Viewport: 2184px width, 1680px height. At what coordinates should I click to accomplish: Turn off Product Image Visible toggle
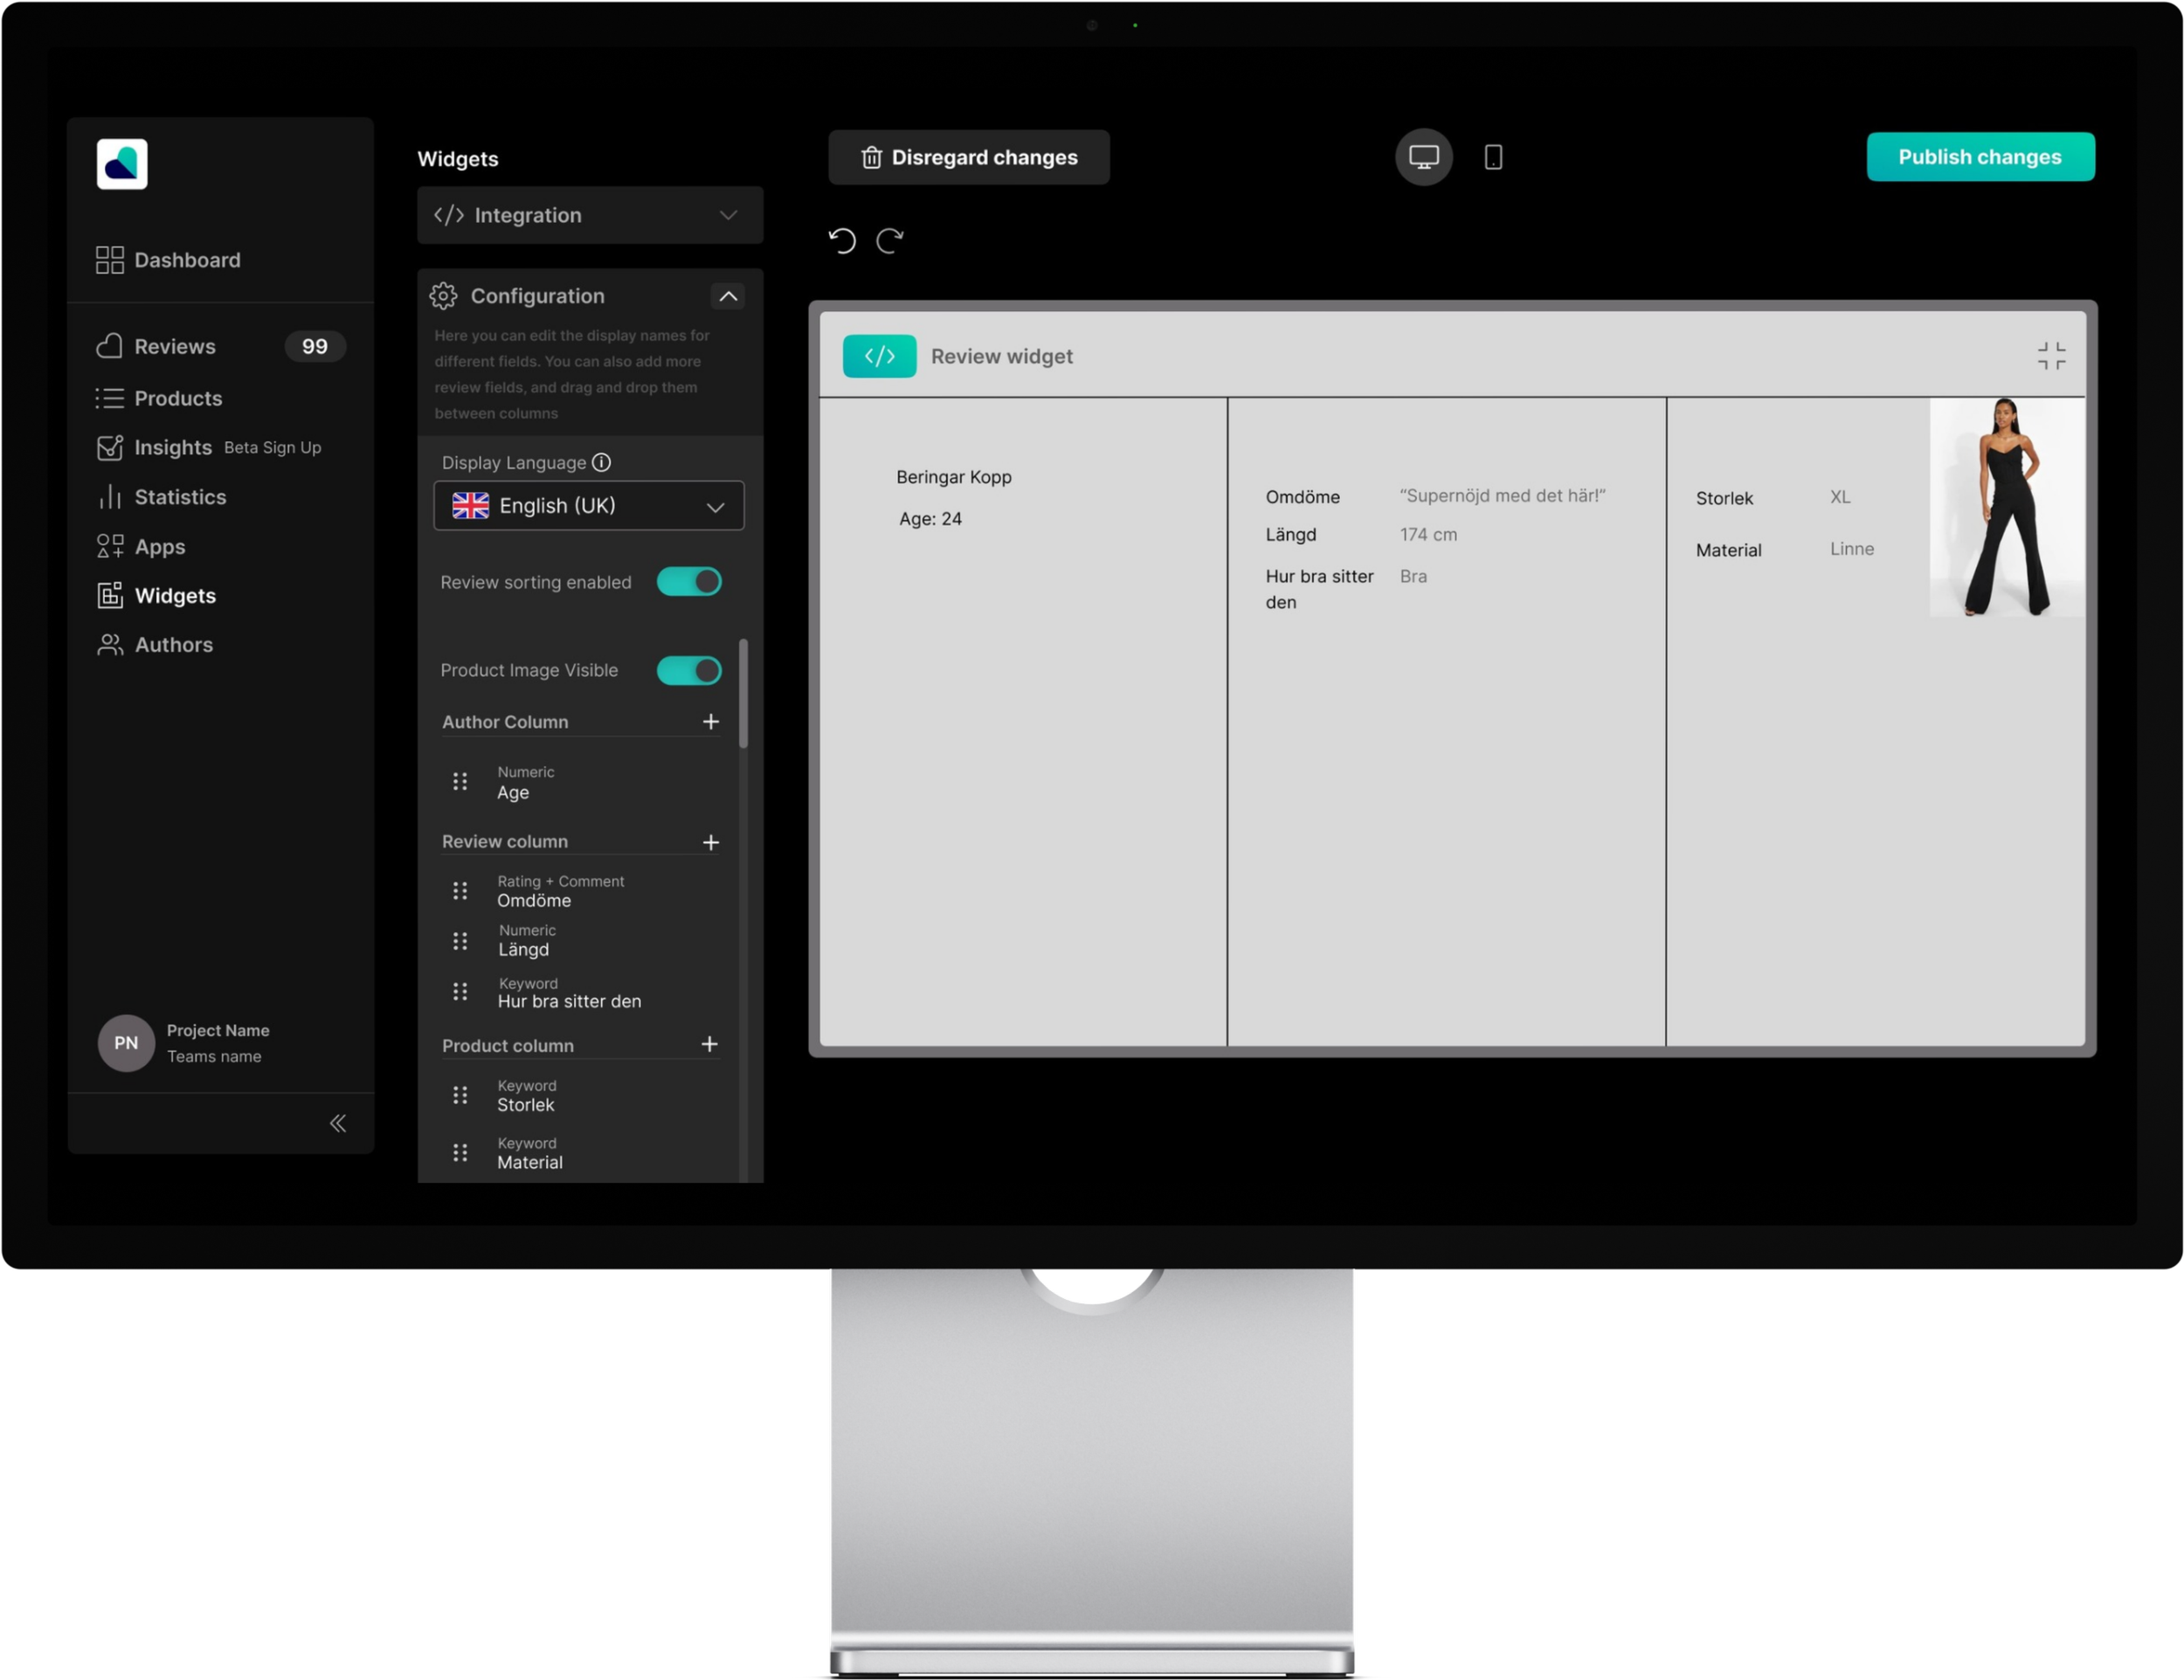(689, 670)
